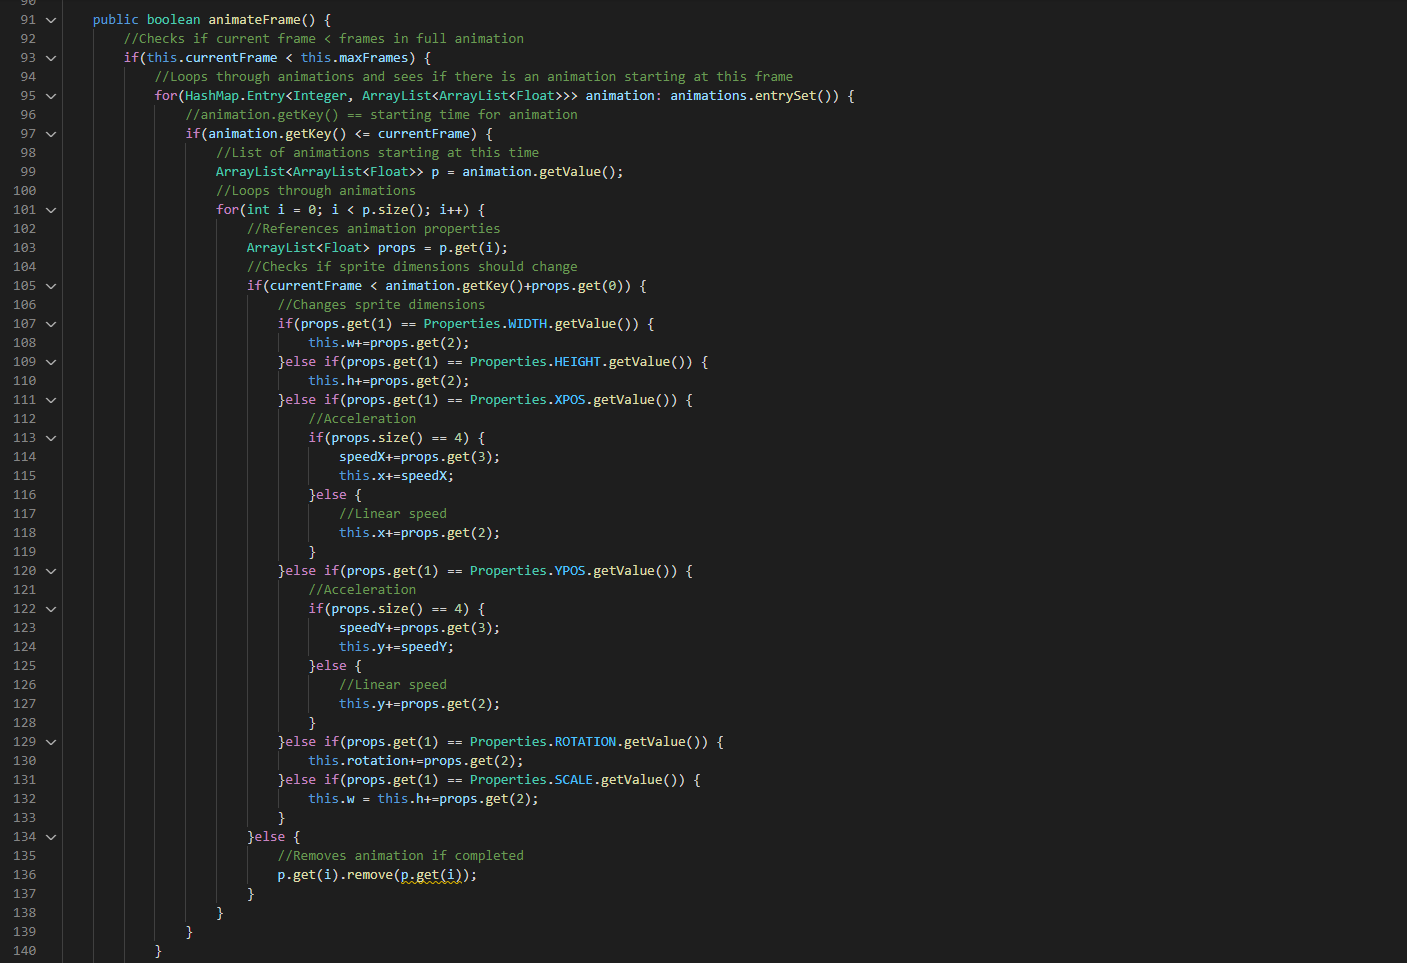
Task: Fold the maxFrames if-block at line 93
Action: tap(51, 58)
